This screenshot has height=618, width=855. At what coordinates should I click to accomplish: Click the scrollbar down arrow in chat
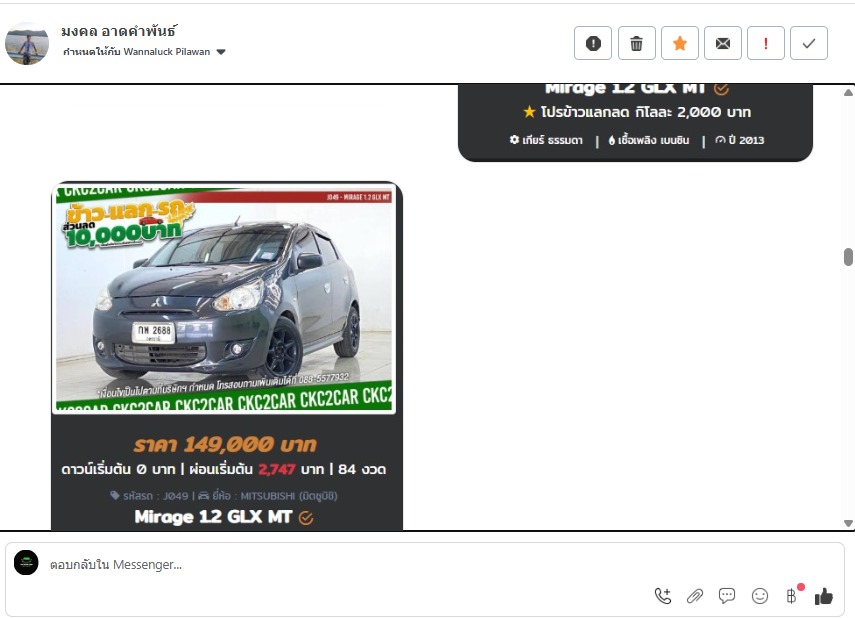tap(848, 523)
